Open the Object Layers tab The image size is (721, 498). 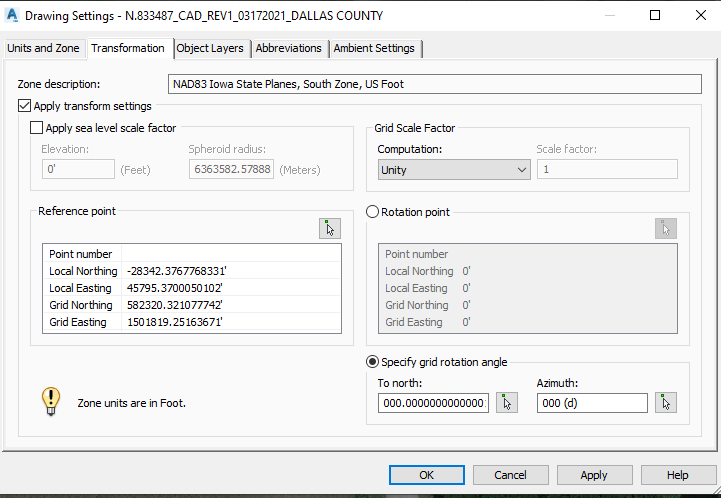coord(210,48)
